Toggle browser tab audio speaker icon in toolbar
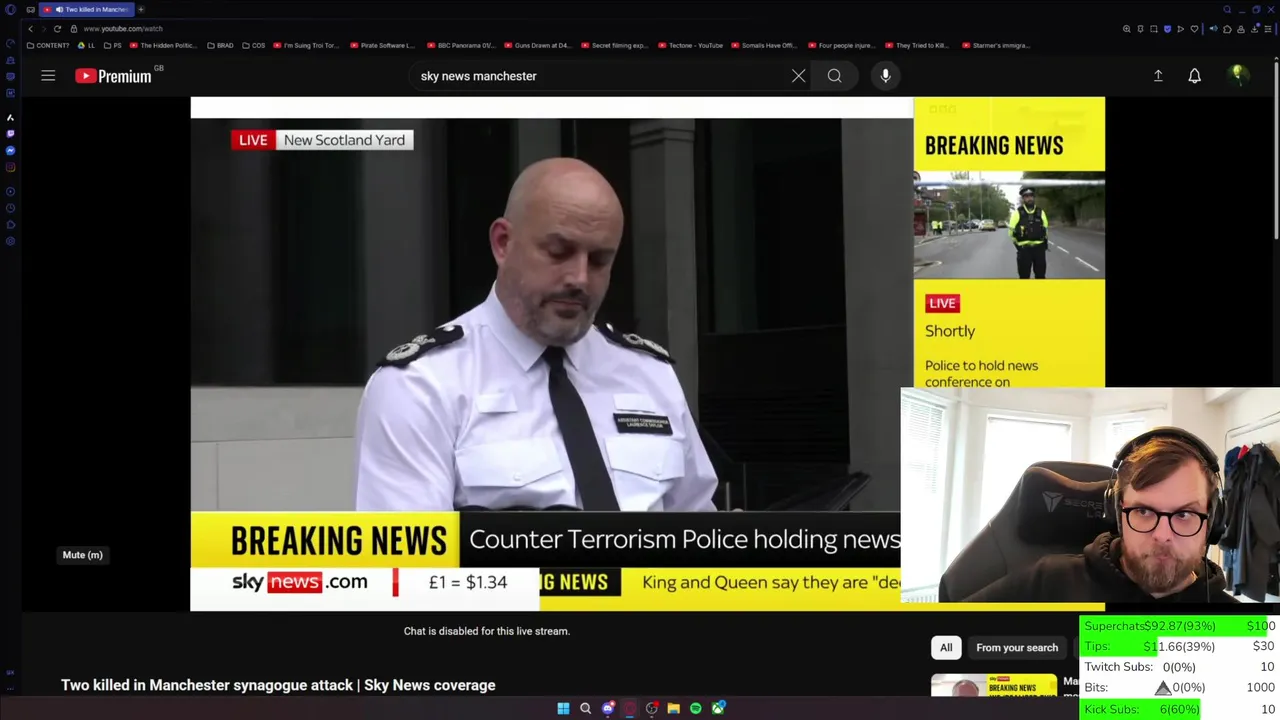Screen dimensions: 1280x720 pos(1213,29)
